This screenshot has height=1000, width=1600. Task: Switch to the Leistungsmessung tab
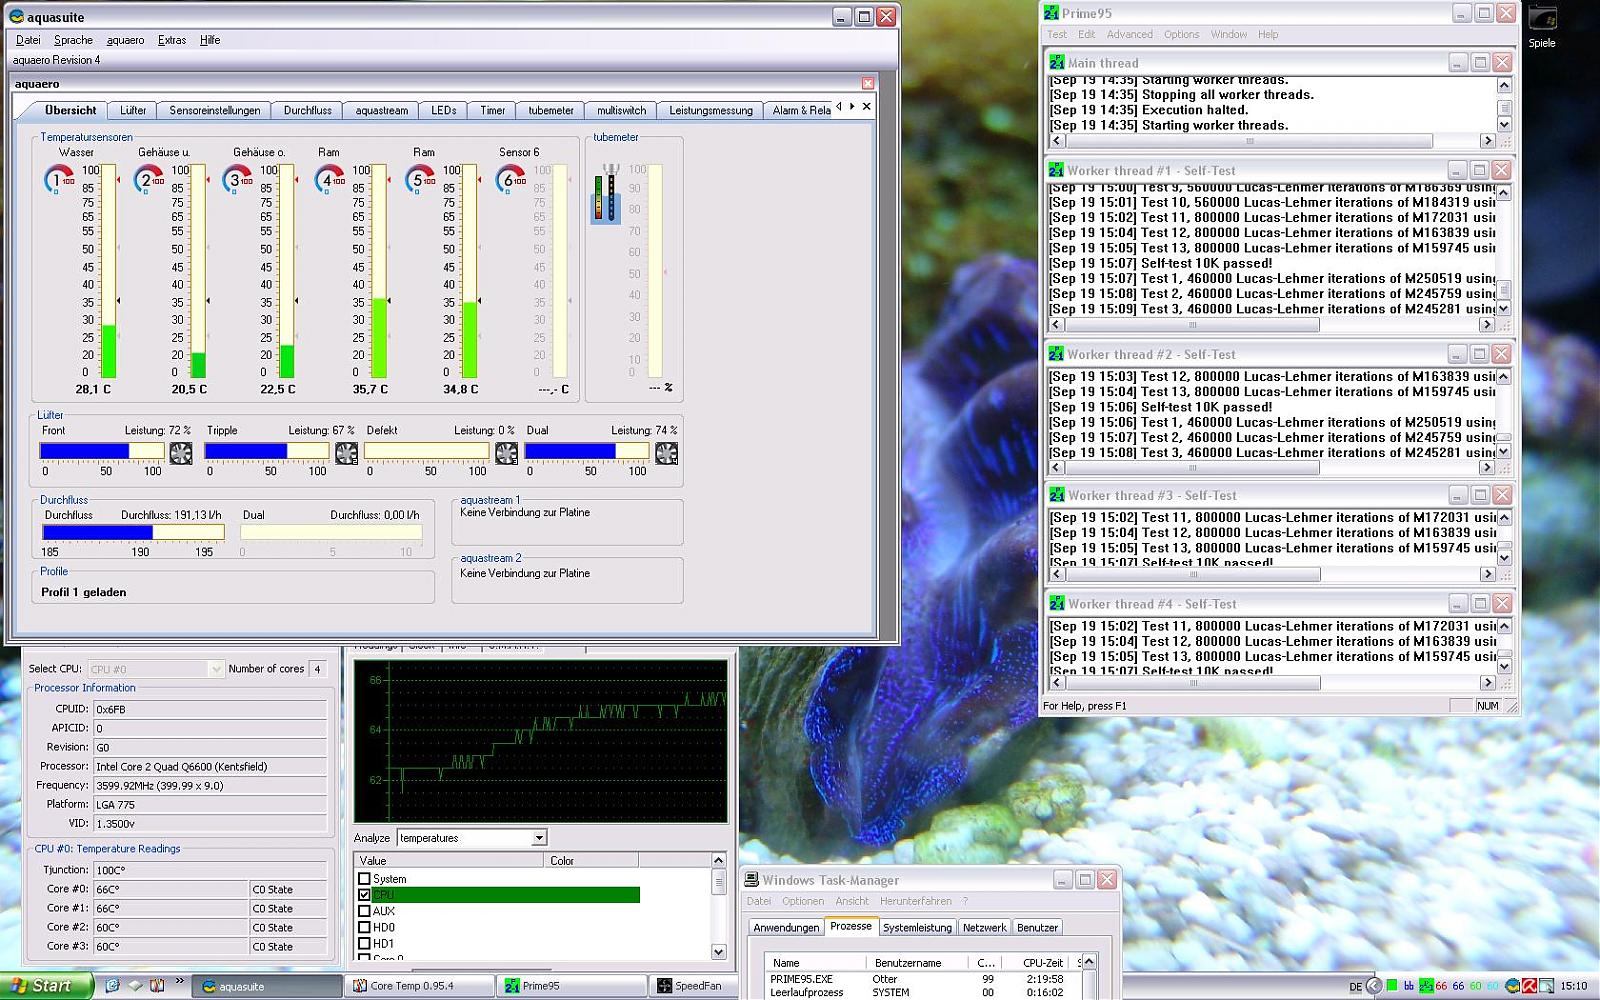pyautogui.click(x=711, y=110)
